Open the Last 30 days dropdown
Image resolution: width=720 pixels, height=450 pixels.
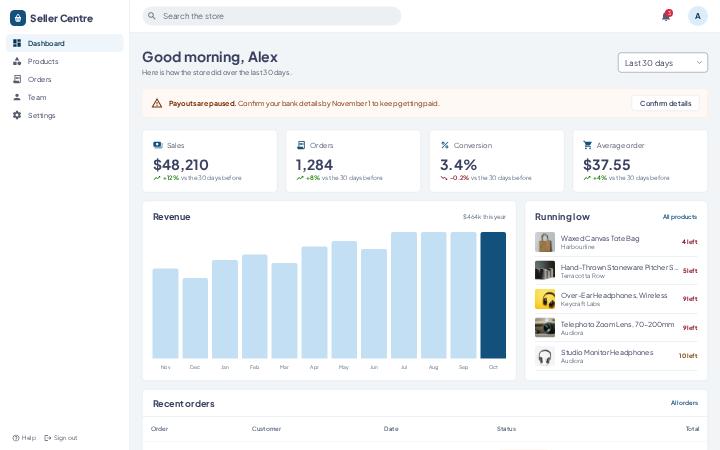663,62
